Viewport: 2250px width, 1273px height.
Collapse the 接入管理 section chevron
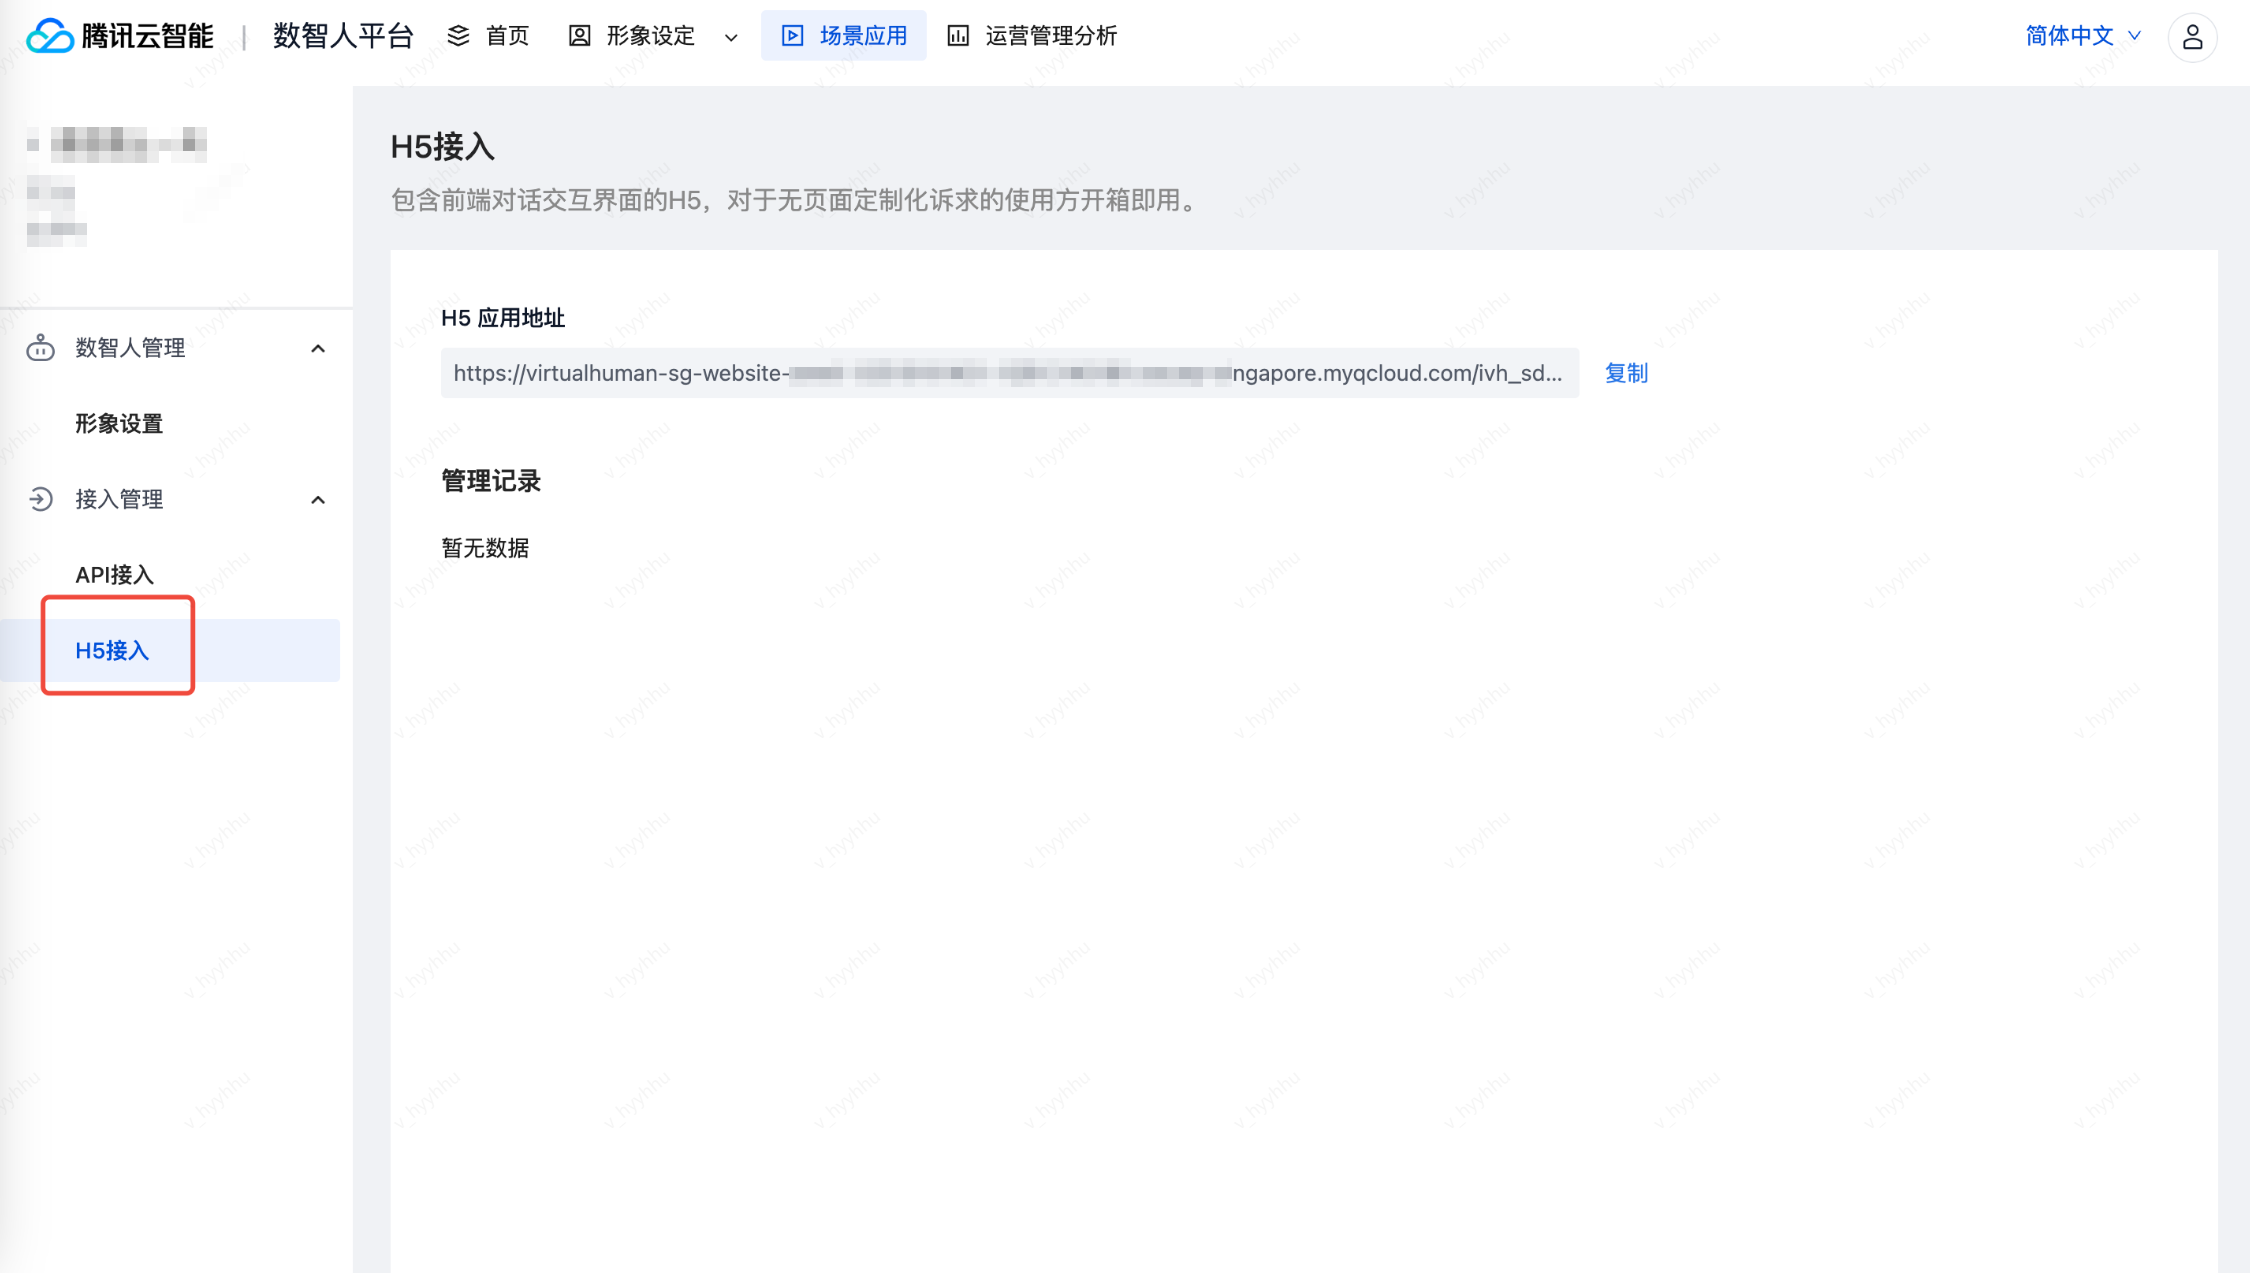318,499
